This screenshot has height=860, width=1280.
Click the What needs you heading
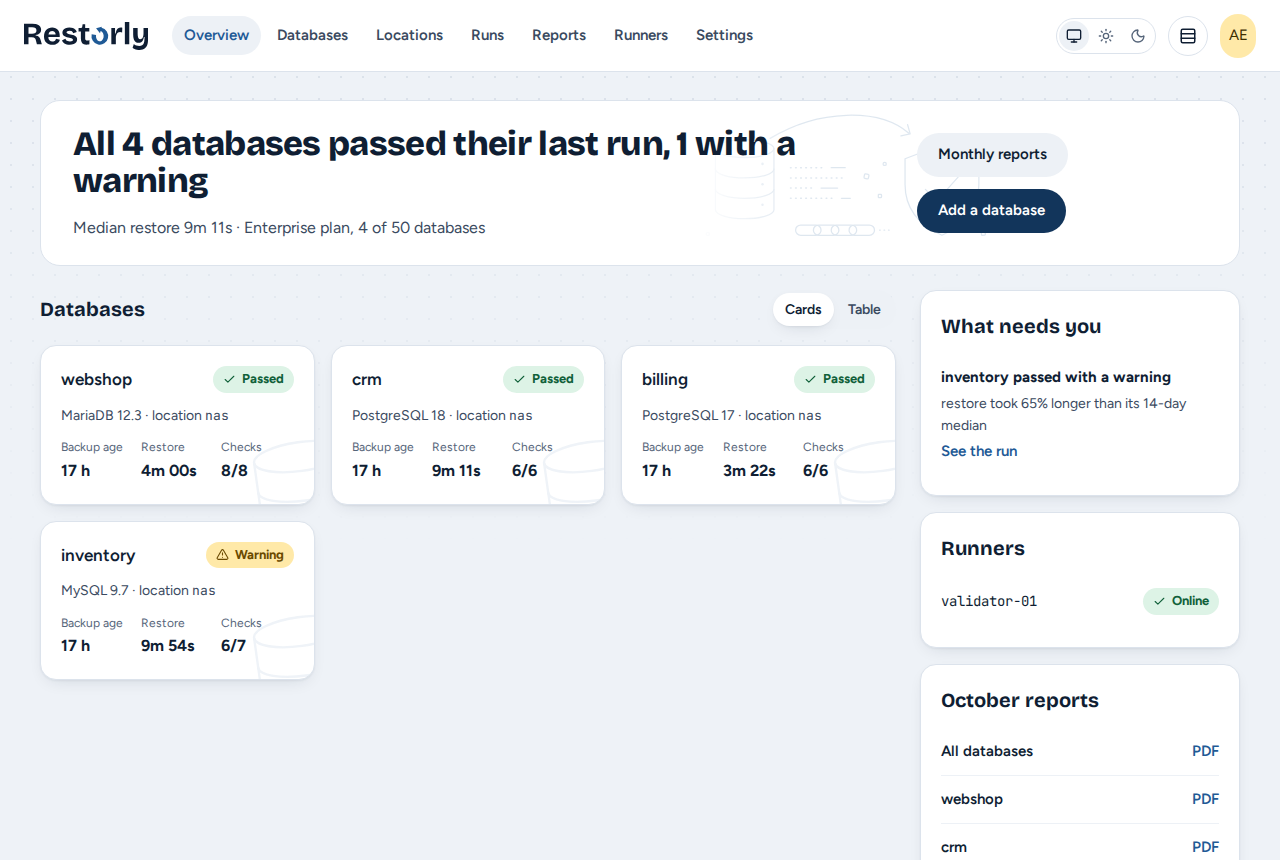click(1021, 327)
